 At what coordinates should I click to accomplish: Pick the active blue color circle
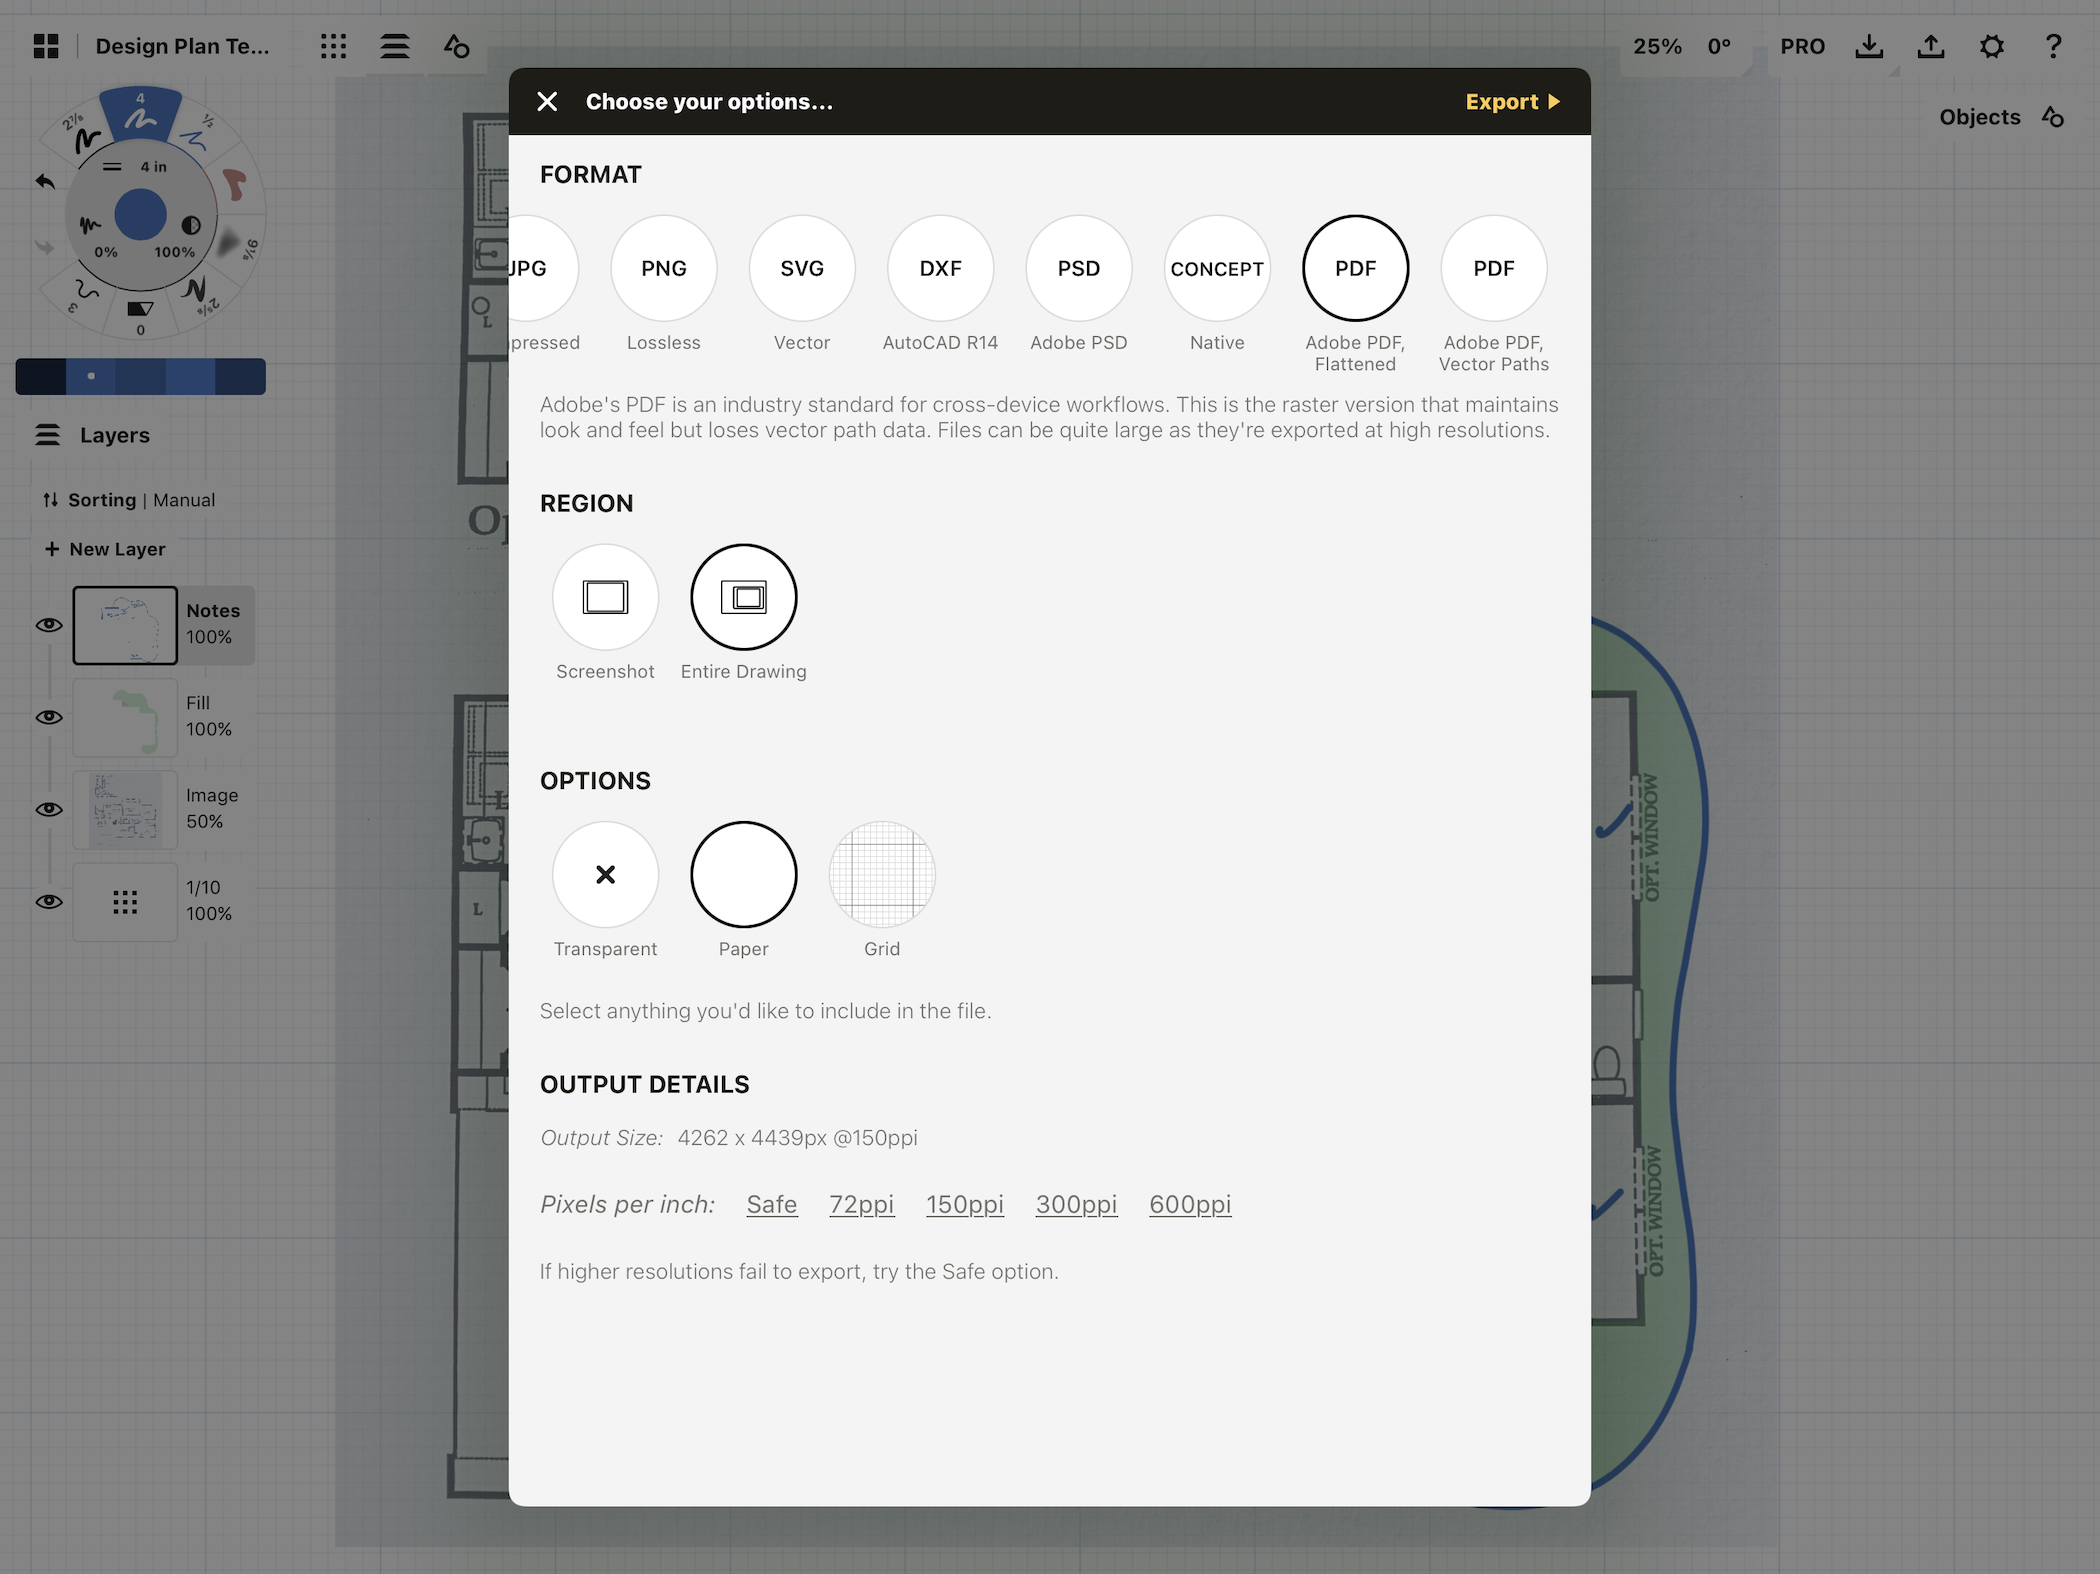click(x=140, y=214)
